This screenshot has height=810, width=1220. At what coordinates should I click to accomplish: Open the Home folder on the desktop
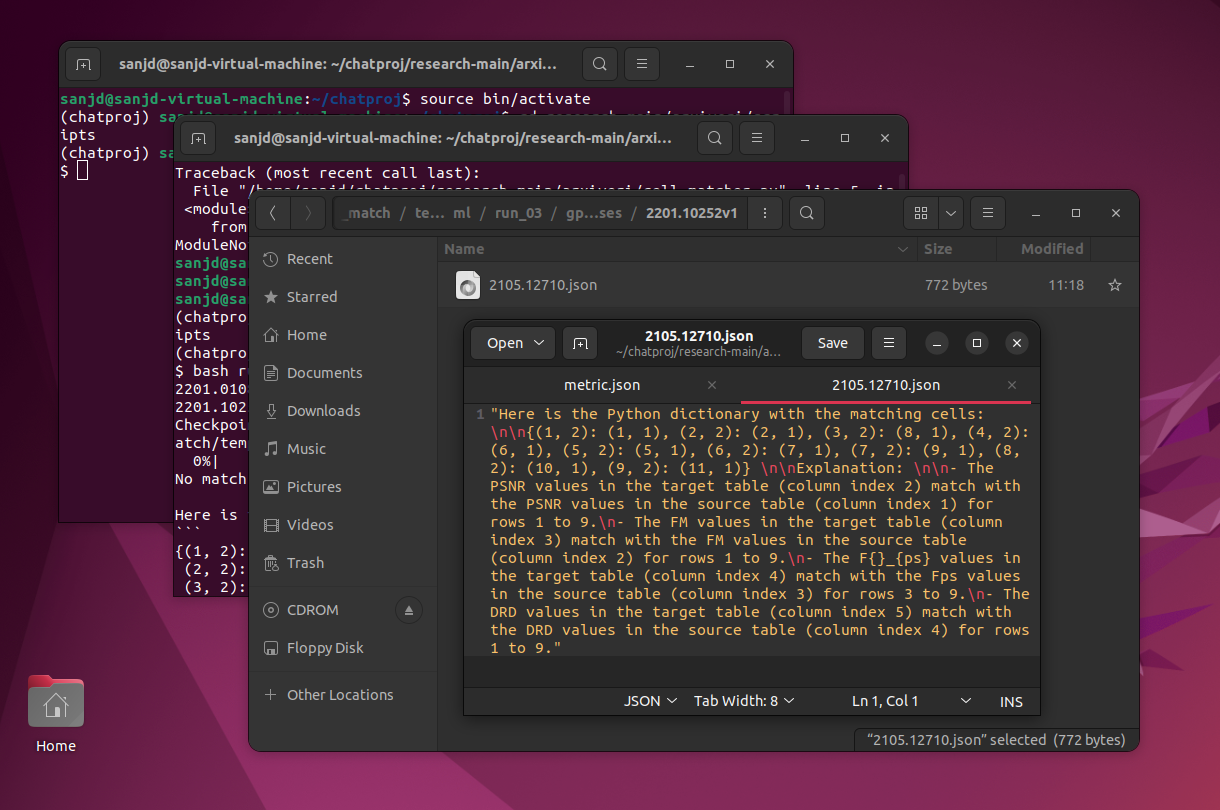tap(56, 714)
